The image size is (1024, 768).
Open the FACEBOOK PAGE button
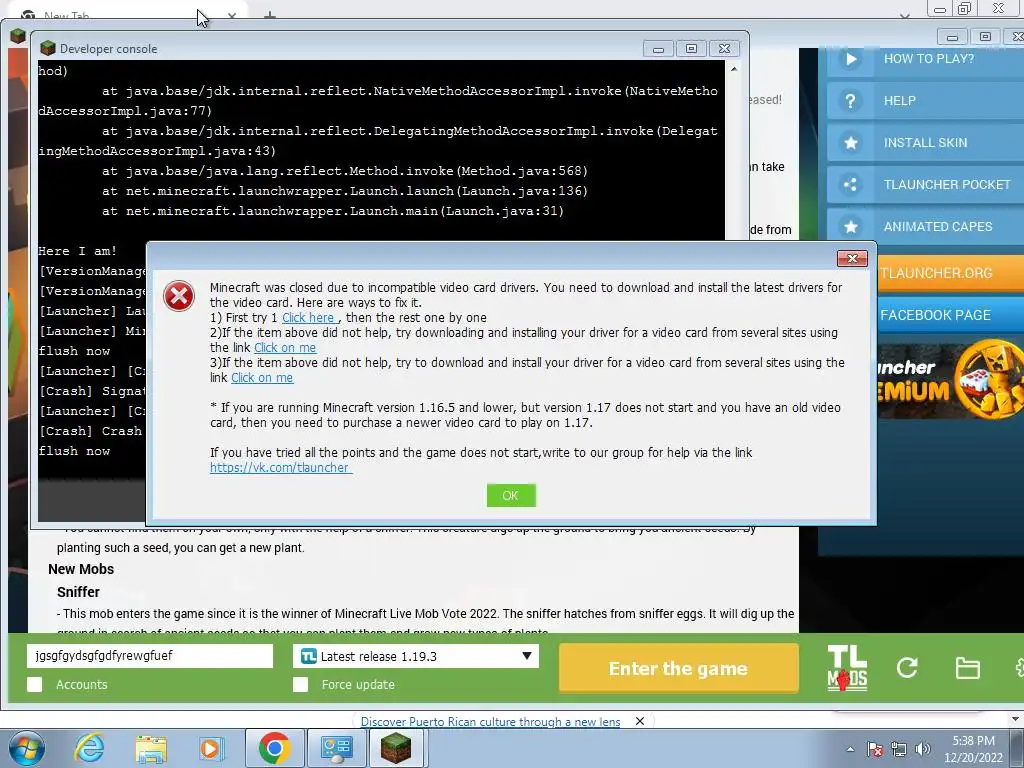click(x=950, y=315)
